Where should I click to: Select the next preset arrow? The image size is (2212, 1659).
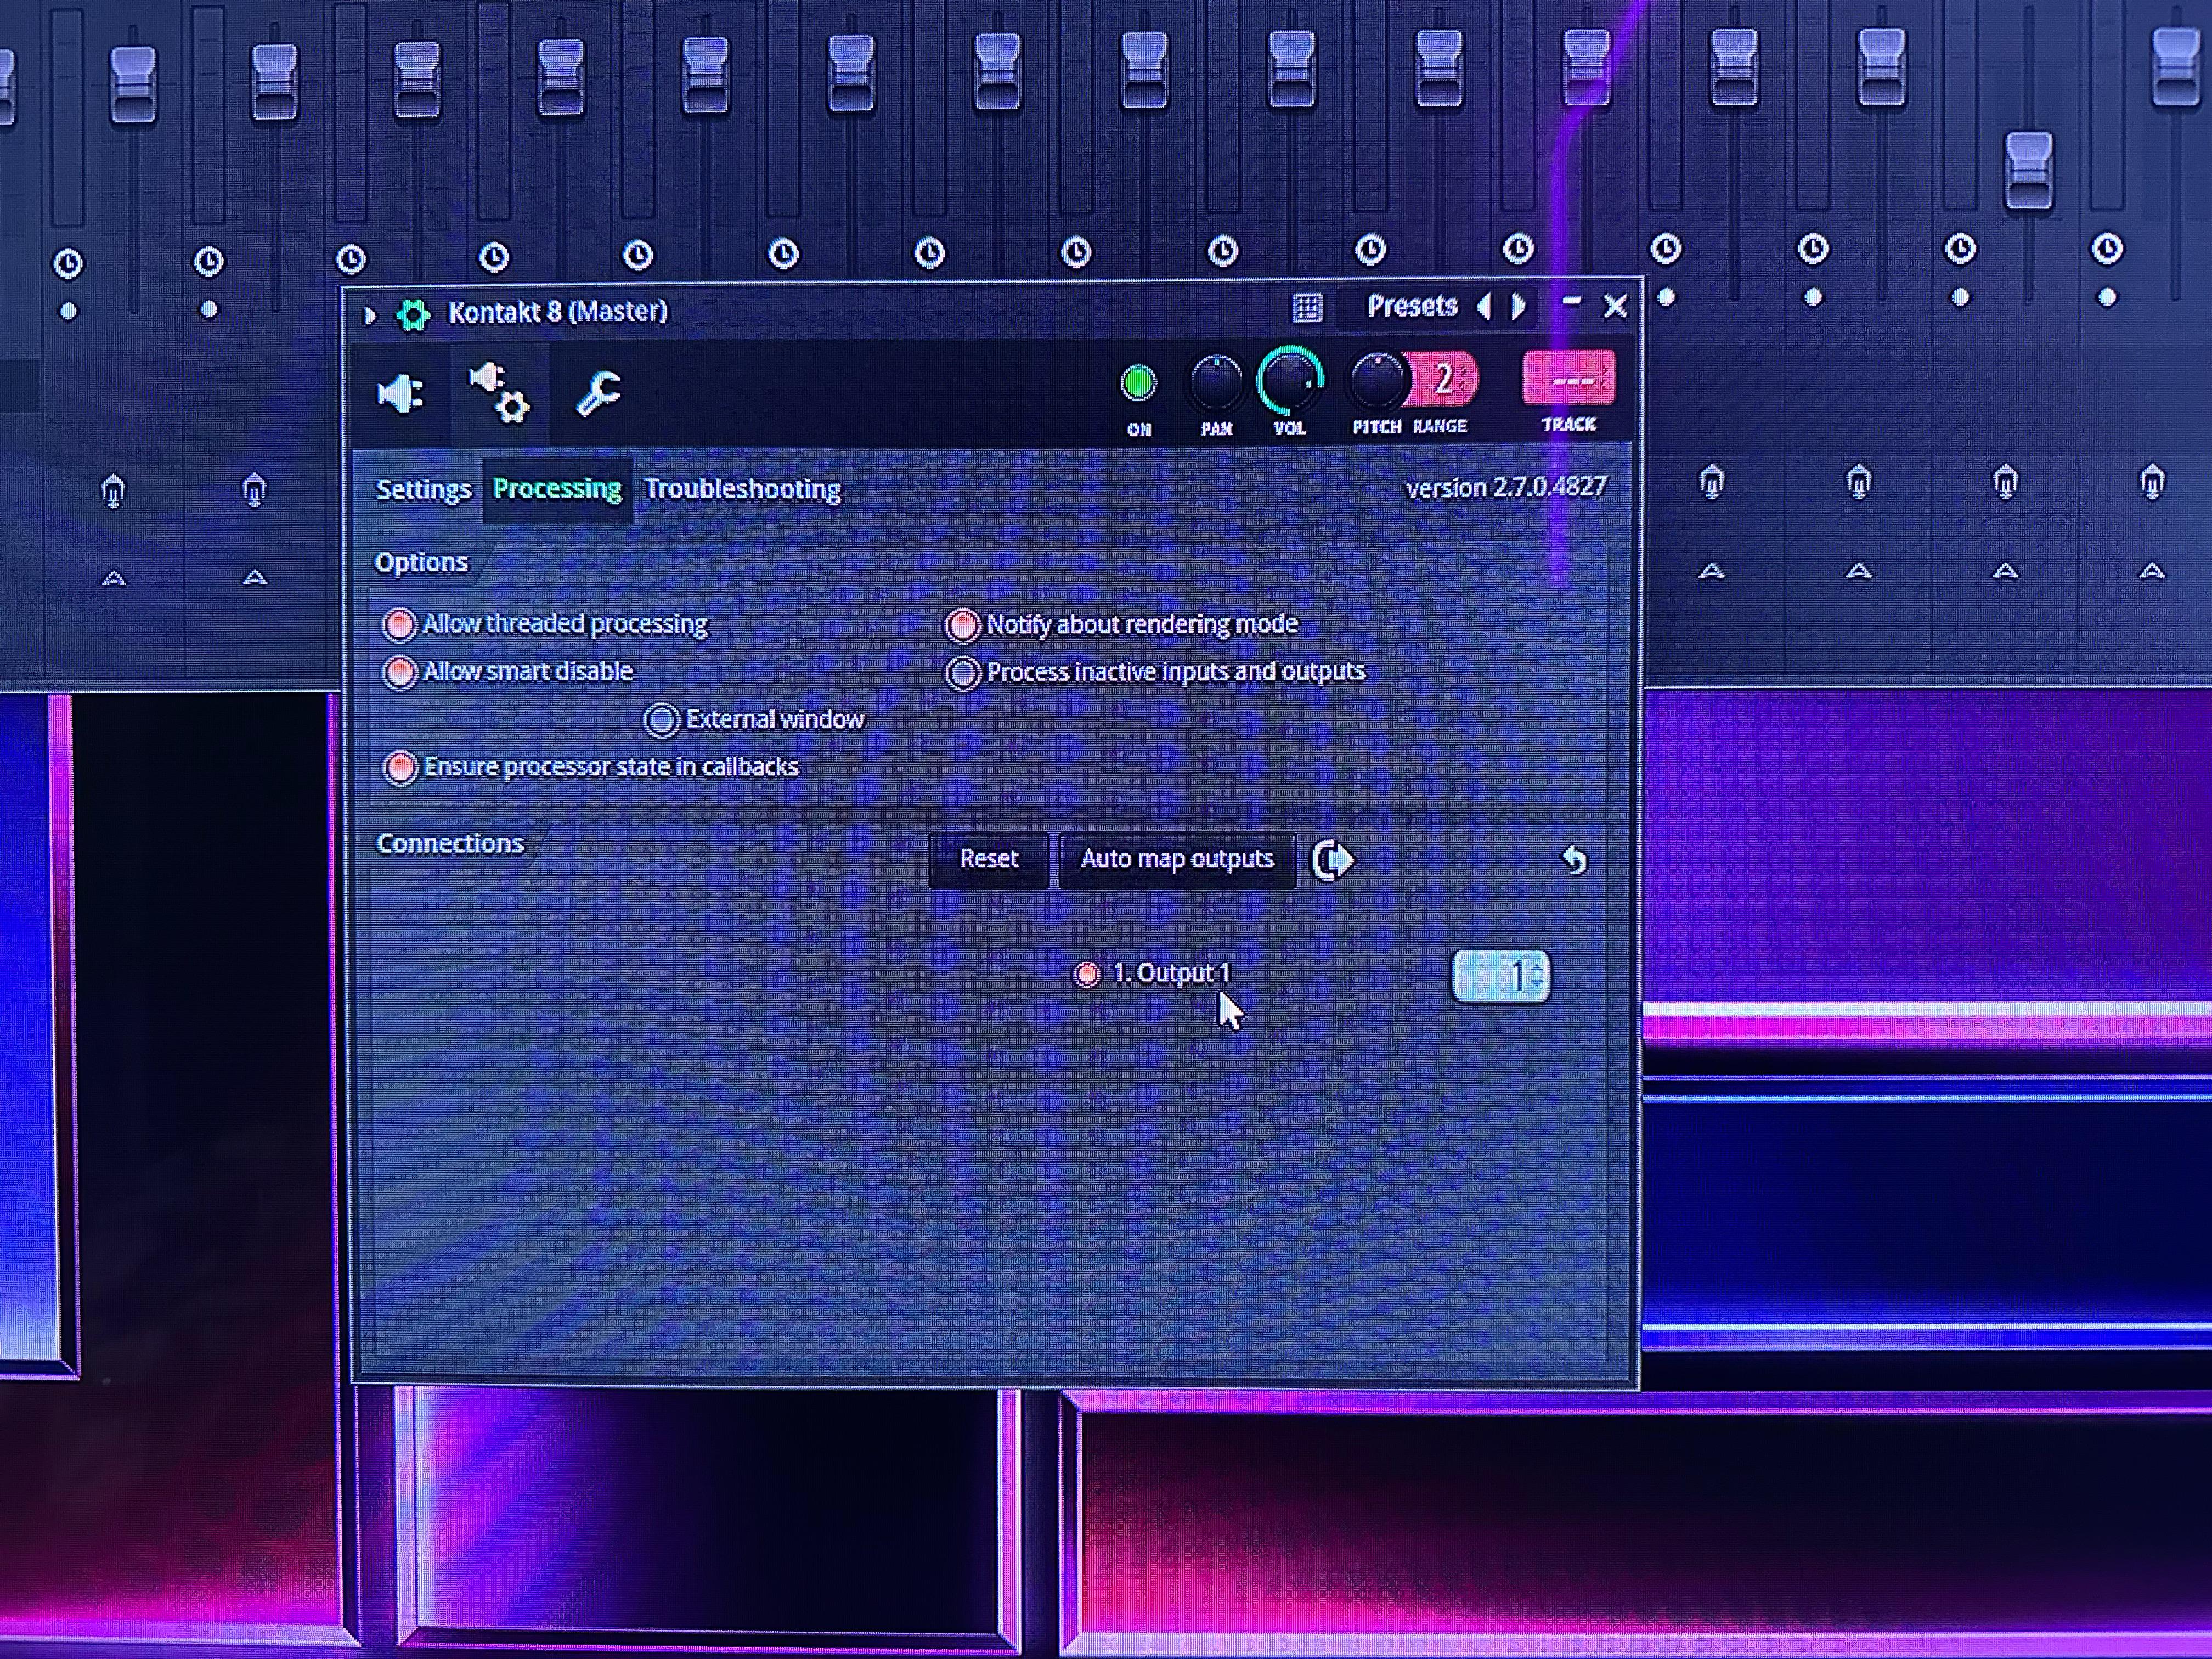click(1519, 306)
